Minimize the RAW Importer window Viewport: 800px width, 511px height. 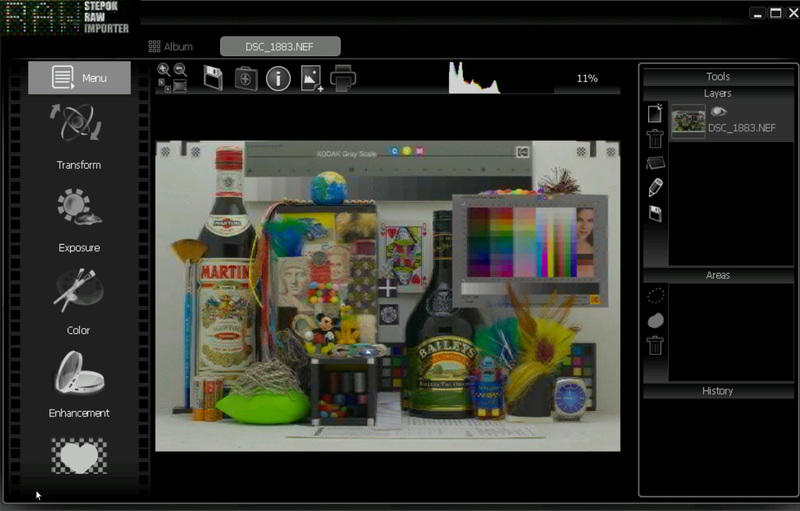758,14
